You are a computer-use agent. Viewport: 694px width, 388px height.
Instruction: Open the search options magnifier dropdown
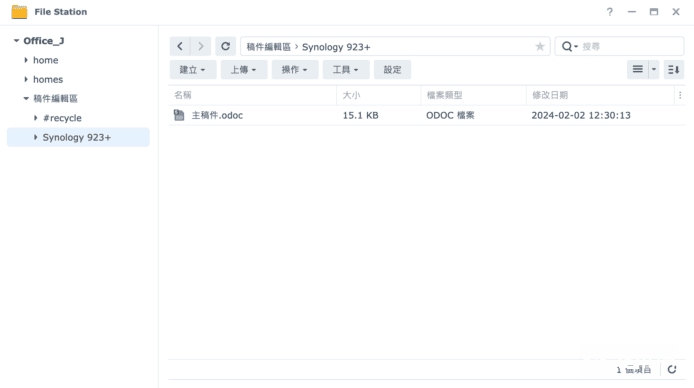(570, 46)
